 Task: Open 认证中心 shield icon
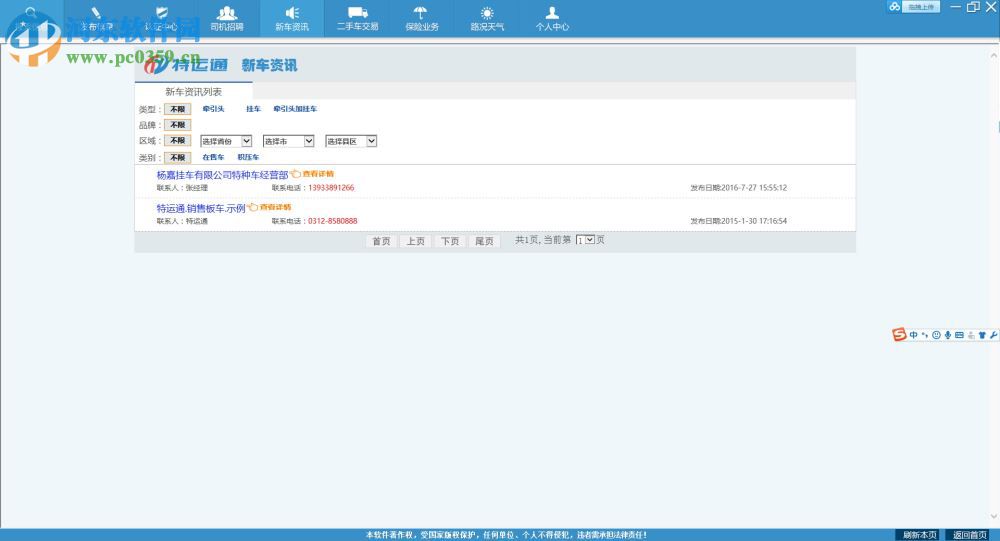click(162, 13)
